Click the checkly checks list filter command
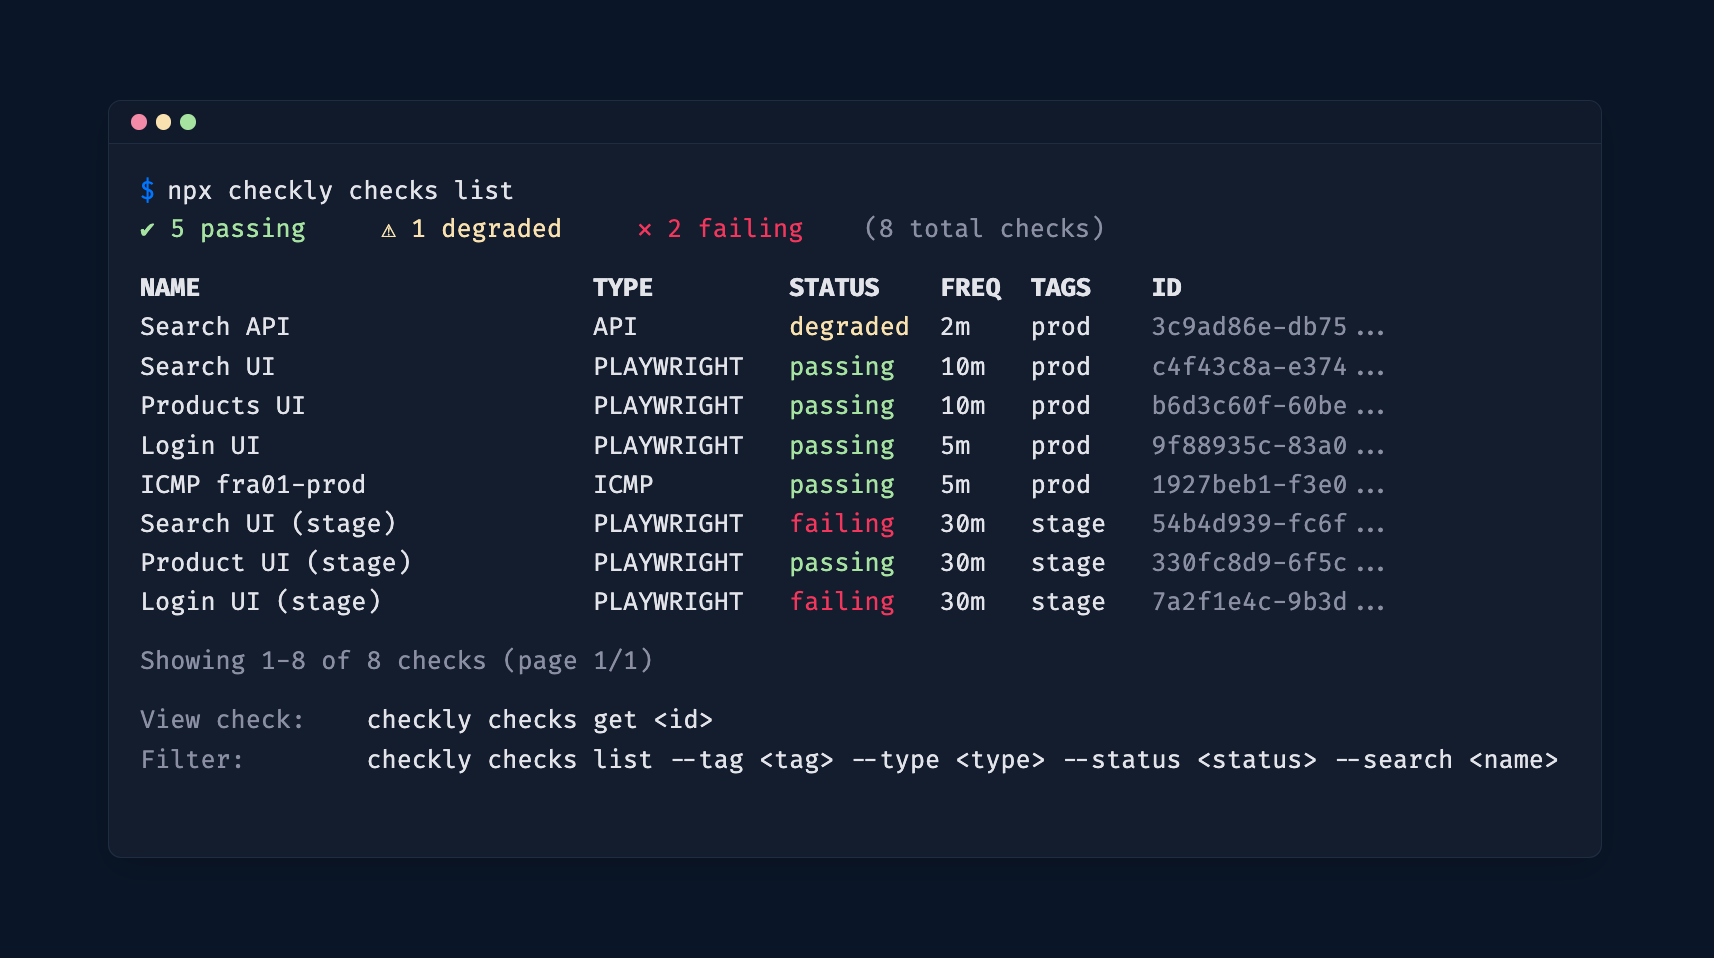The width and height of the screenshot is (1714, 958). point(963,759)
